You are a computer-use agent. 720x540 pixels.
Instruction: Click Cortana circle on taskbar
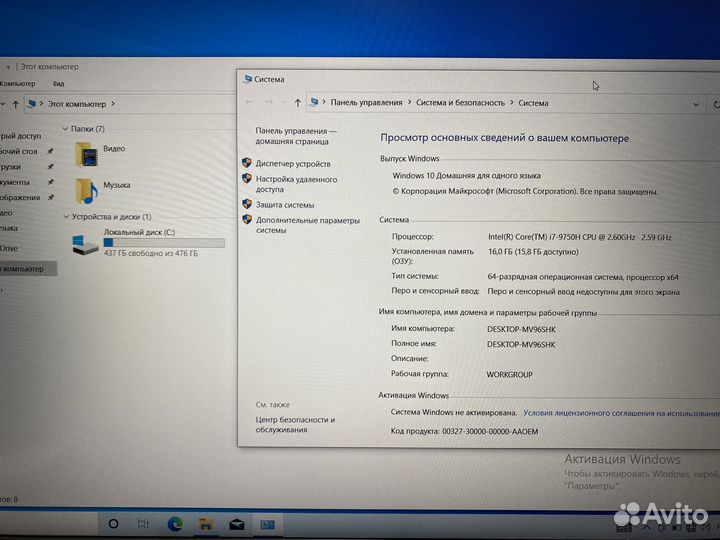point(113,524)
